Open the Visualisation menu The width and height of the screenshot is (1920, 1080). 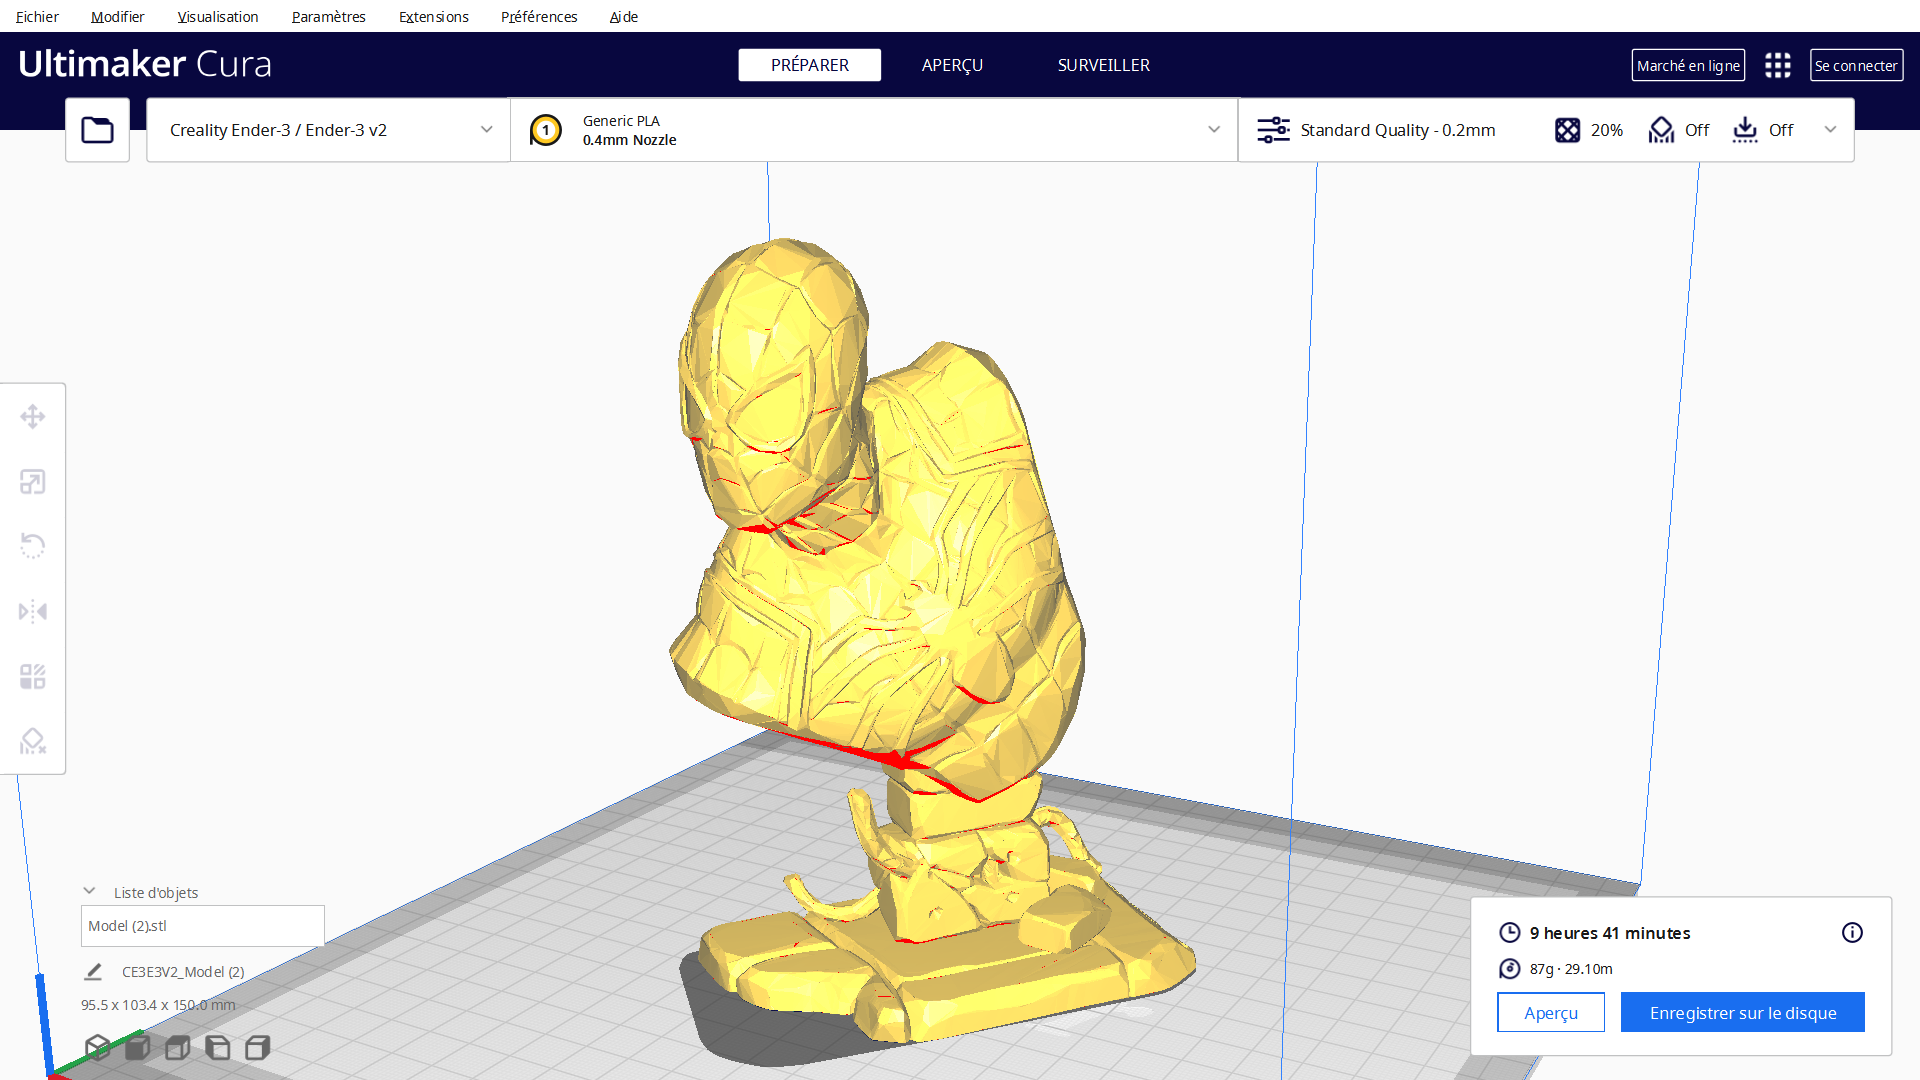click(x=218, y=16)
